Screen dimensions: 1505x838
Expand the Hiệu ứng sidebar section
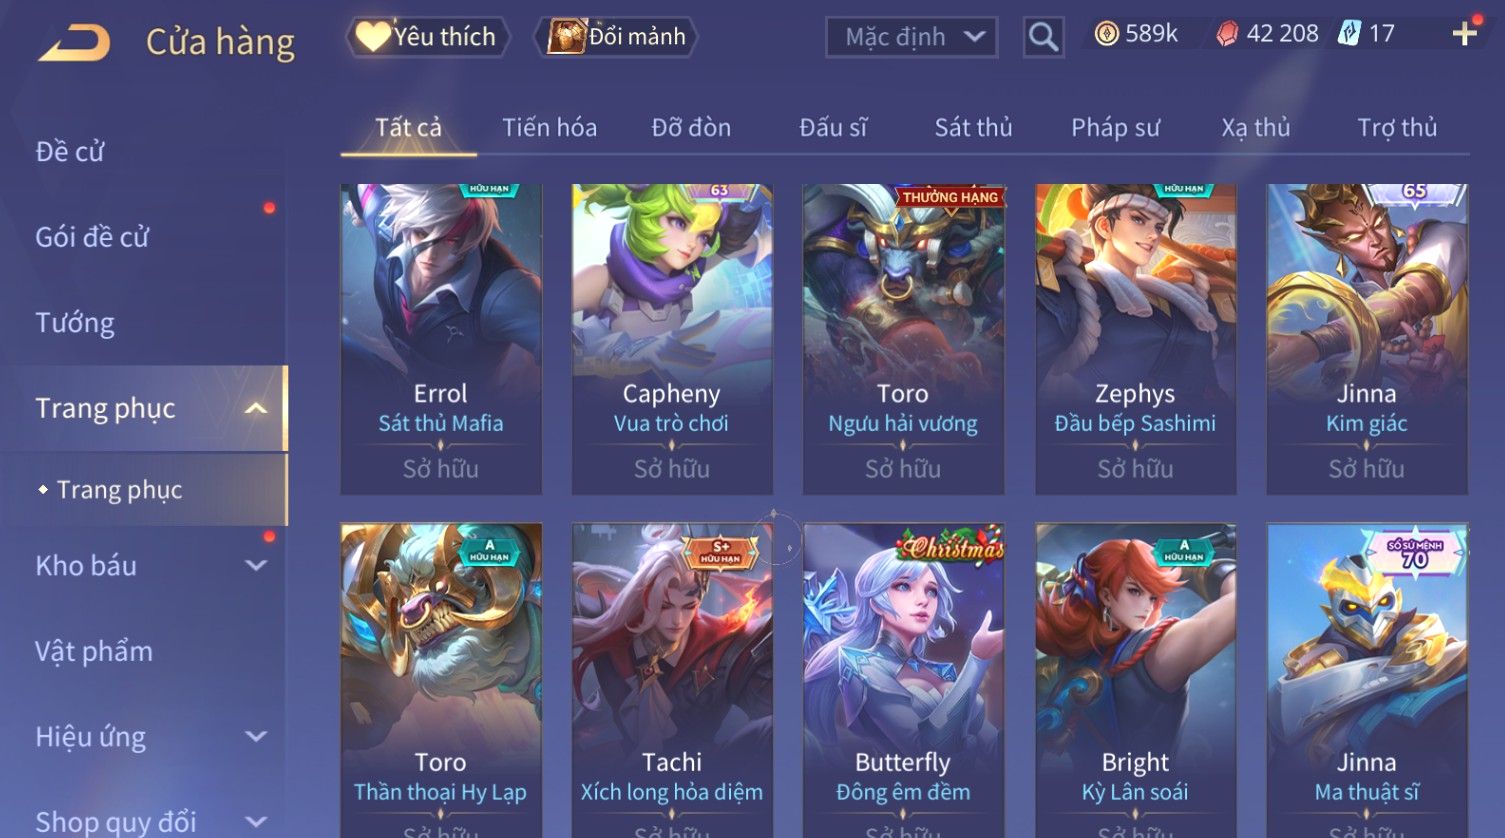tap(256, 737)
